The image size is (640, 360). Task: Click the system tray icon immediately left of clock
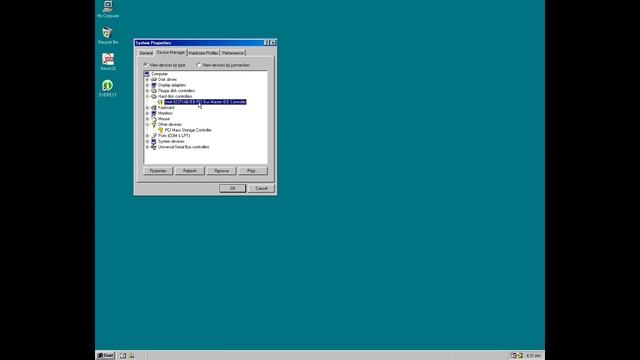tap(520, 356)
